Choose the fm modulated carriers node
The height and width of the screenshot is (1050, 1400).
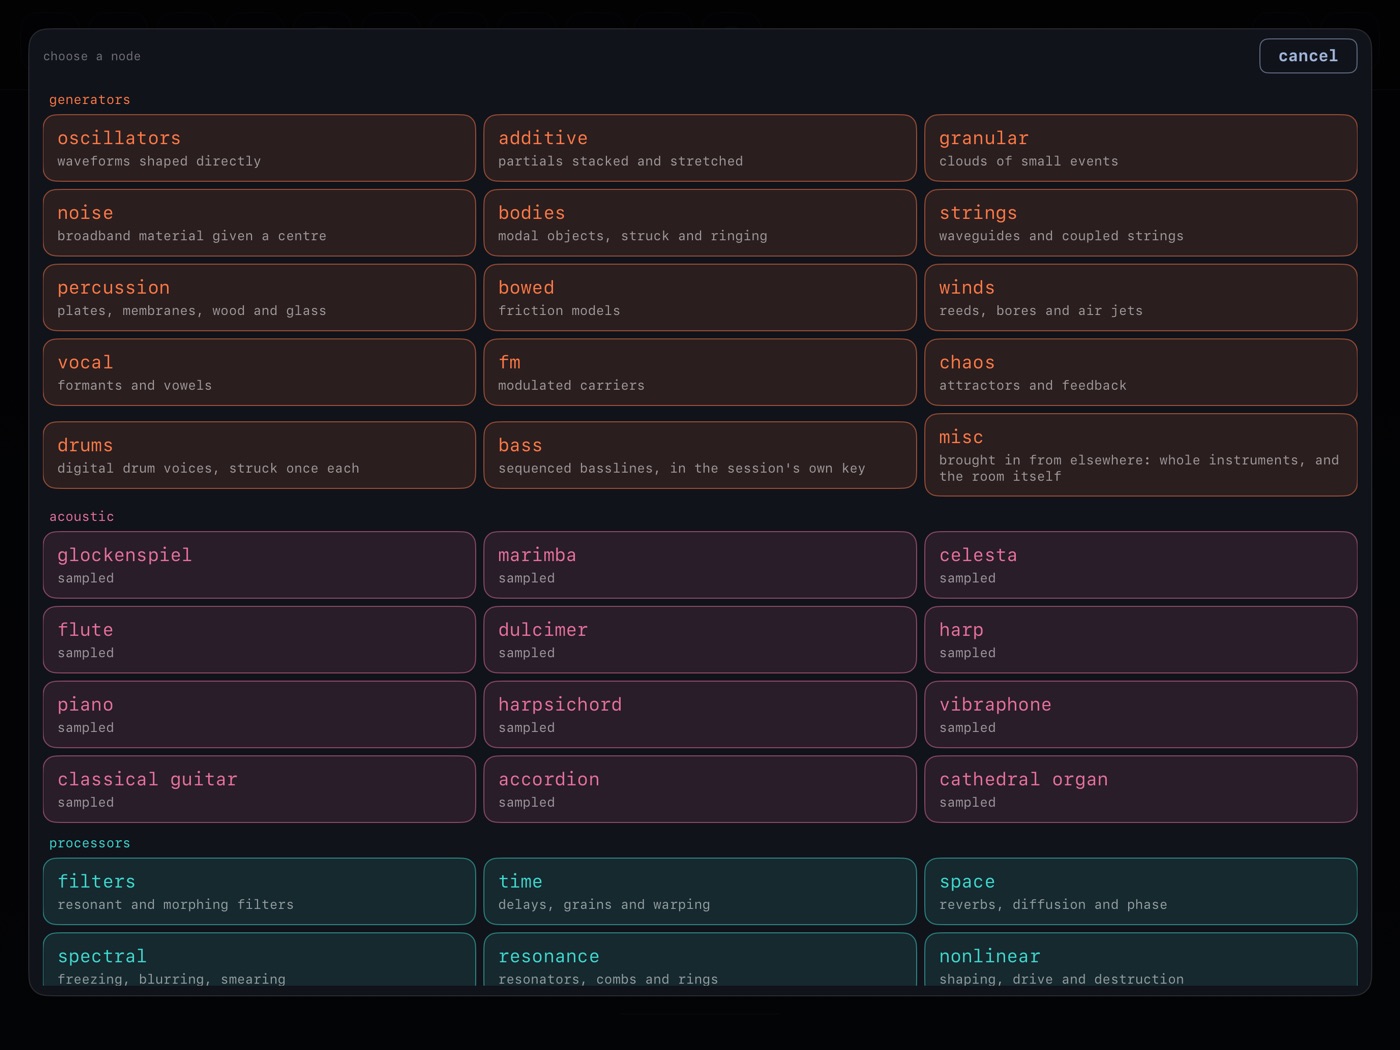700,372
